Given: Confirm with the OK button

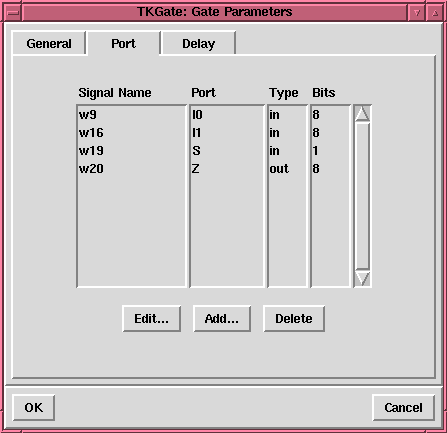Looking at the screenshot, I should (x=34, y=407).
